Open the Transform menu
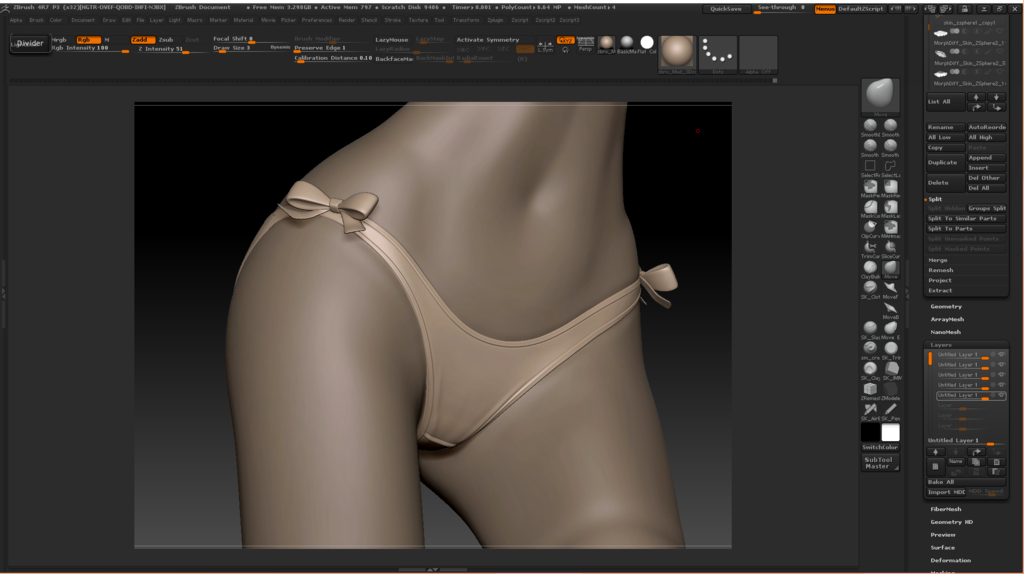Image resolution: width=1024 pixels, height=574 pixels. point(466,20)
